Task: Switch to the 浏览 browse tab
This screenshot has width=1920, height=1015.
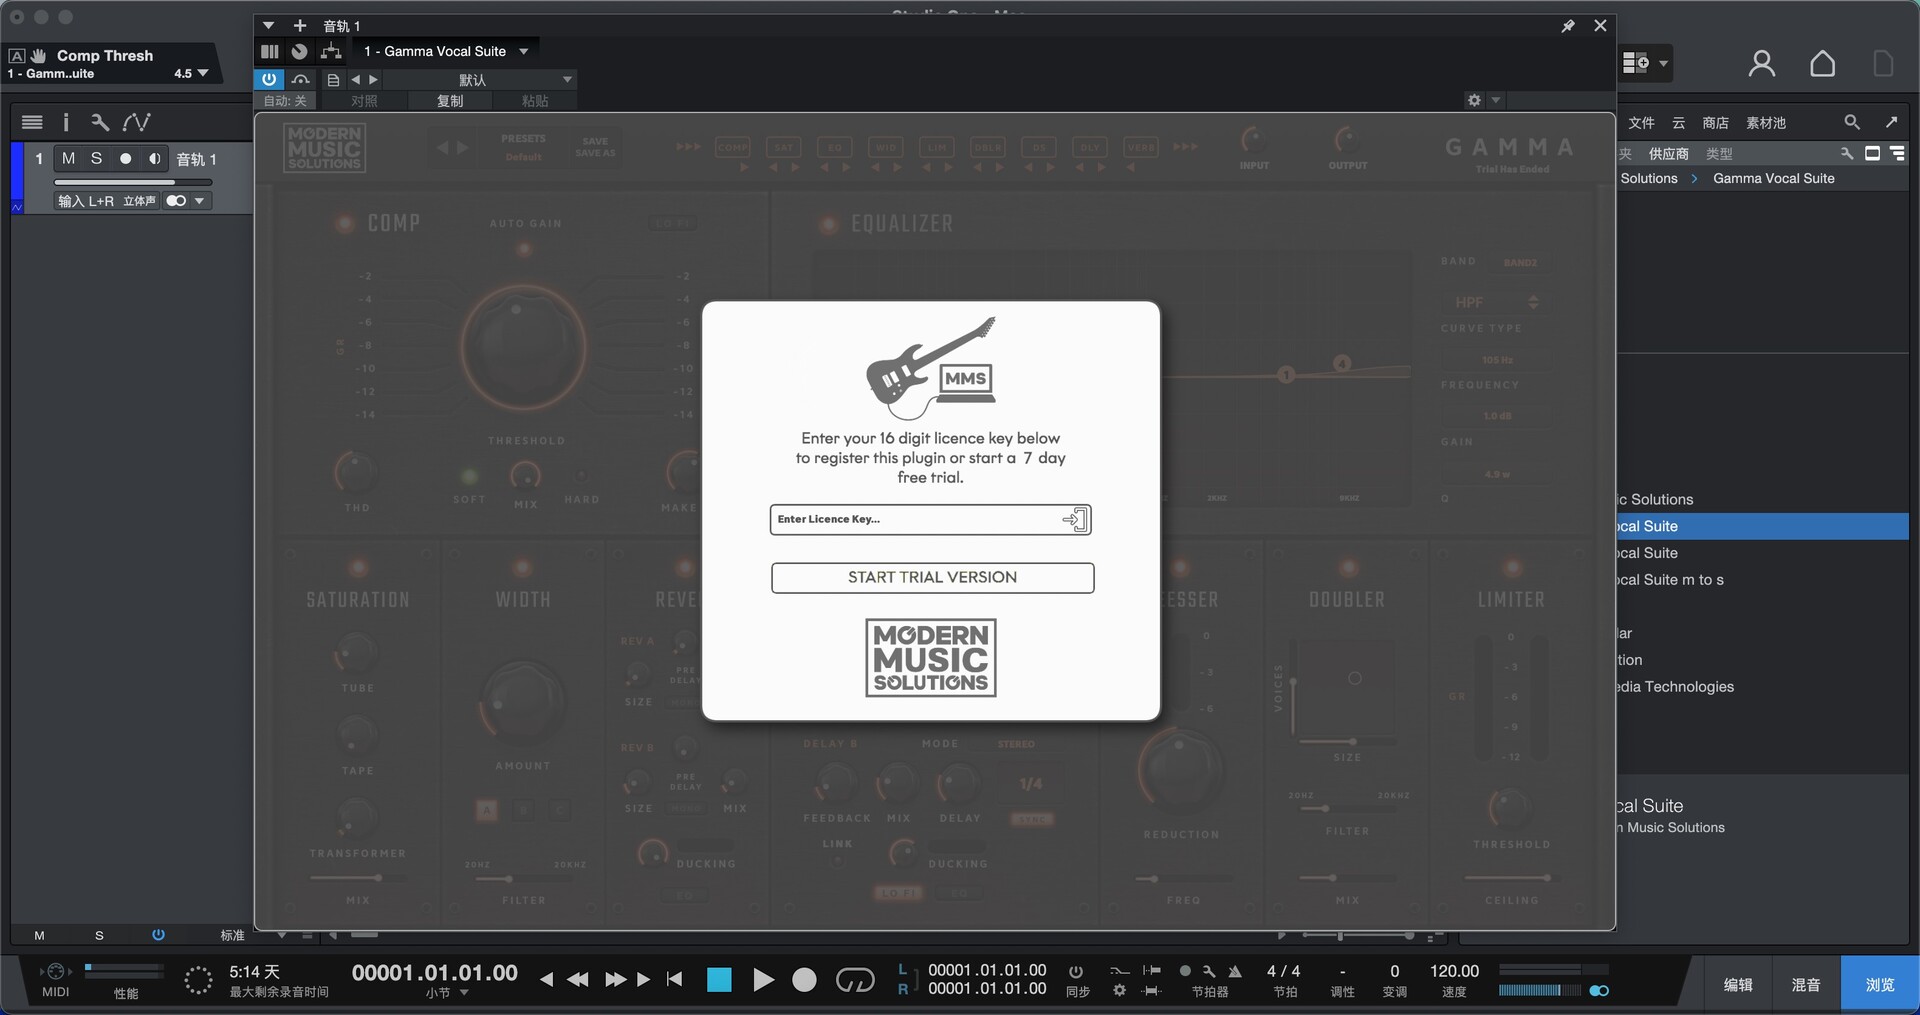Action: point(1880,985)
